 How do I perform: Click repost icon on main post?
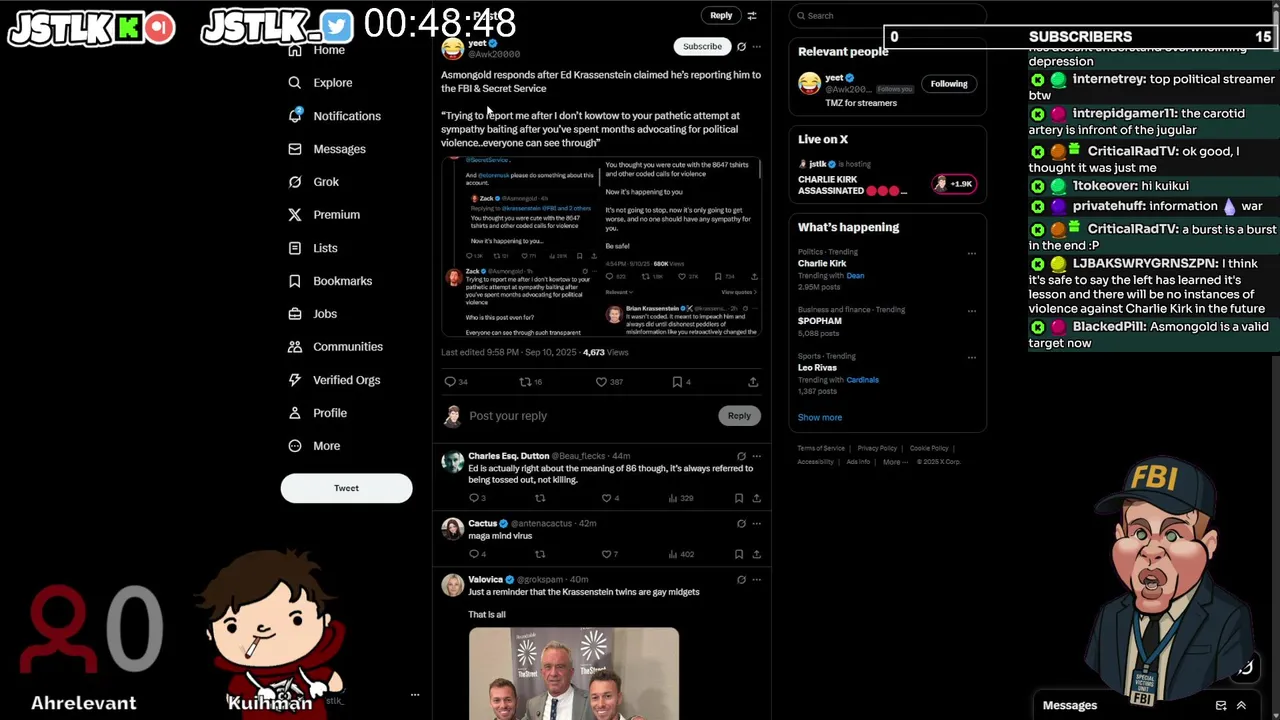525,382
